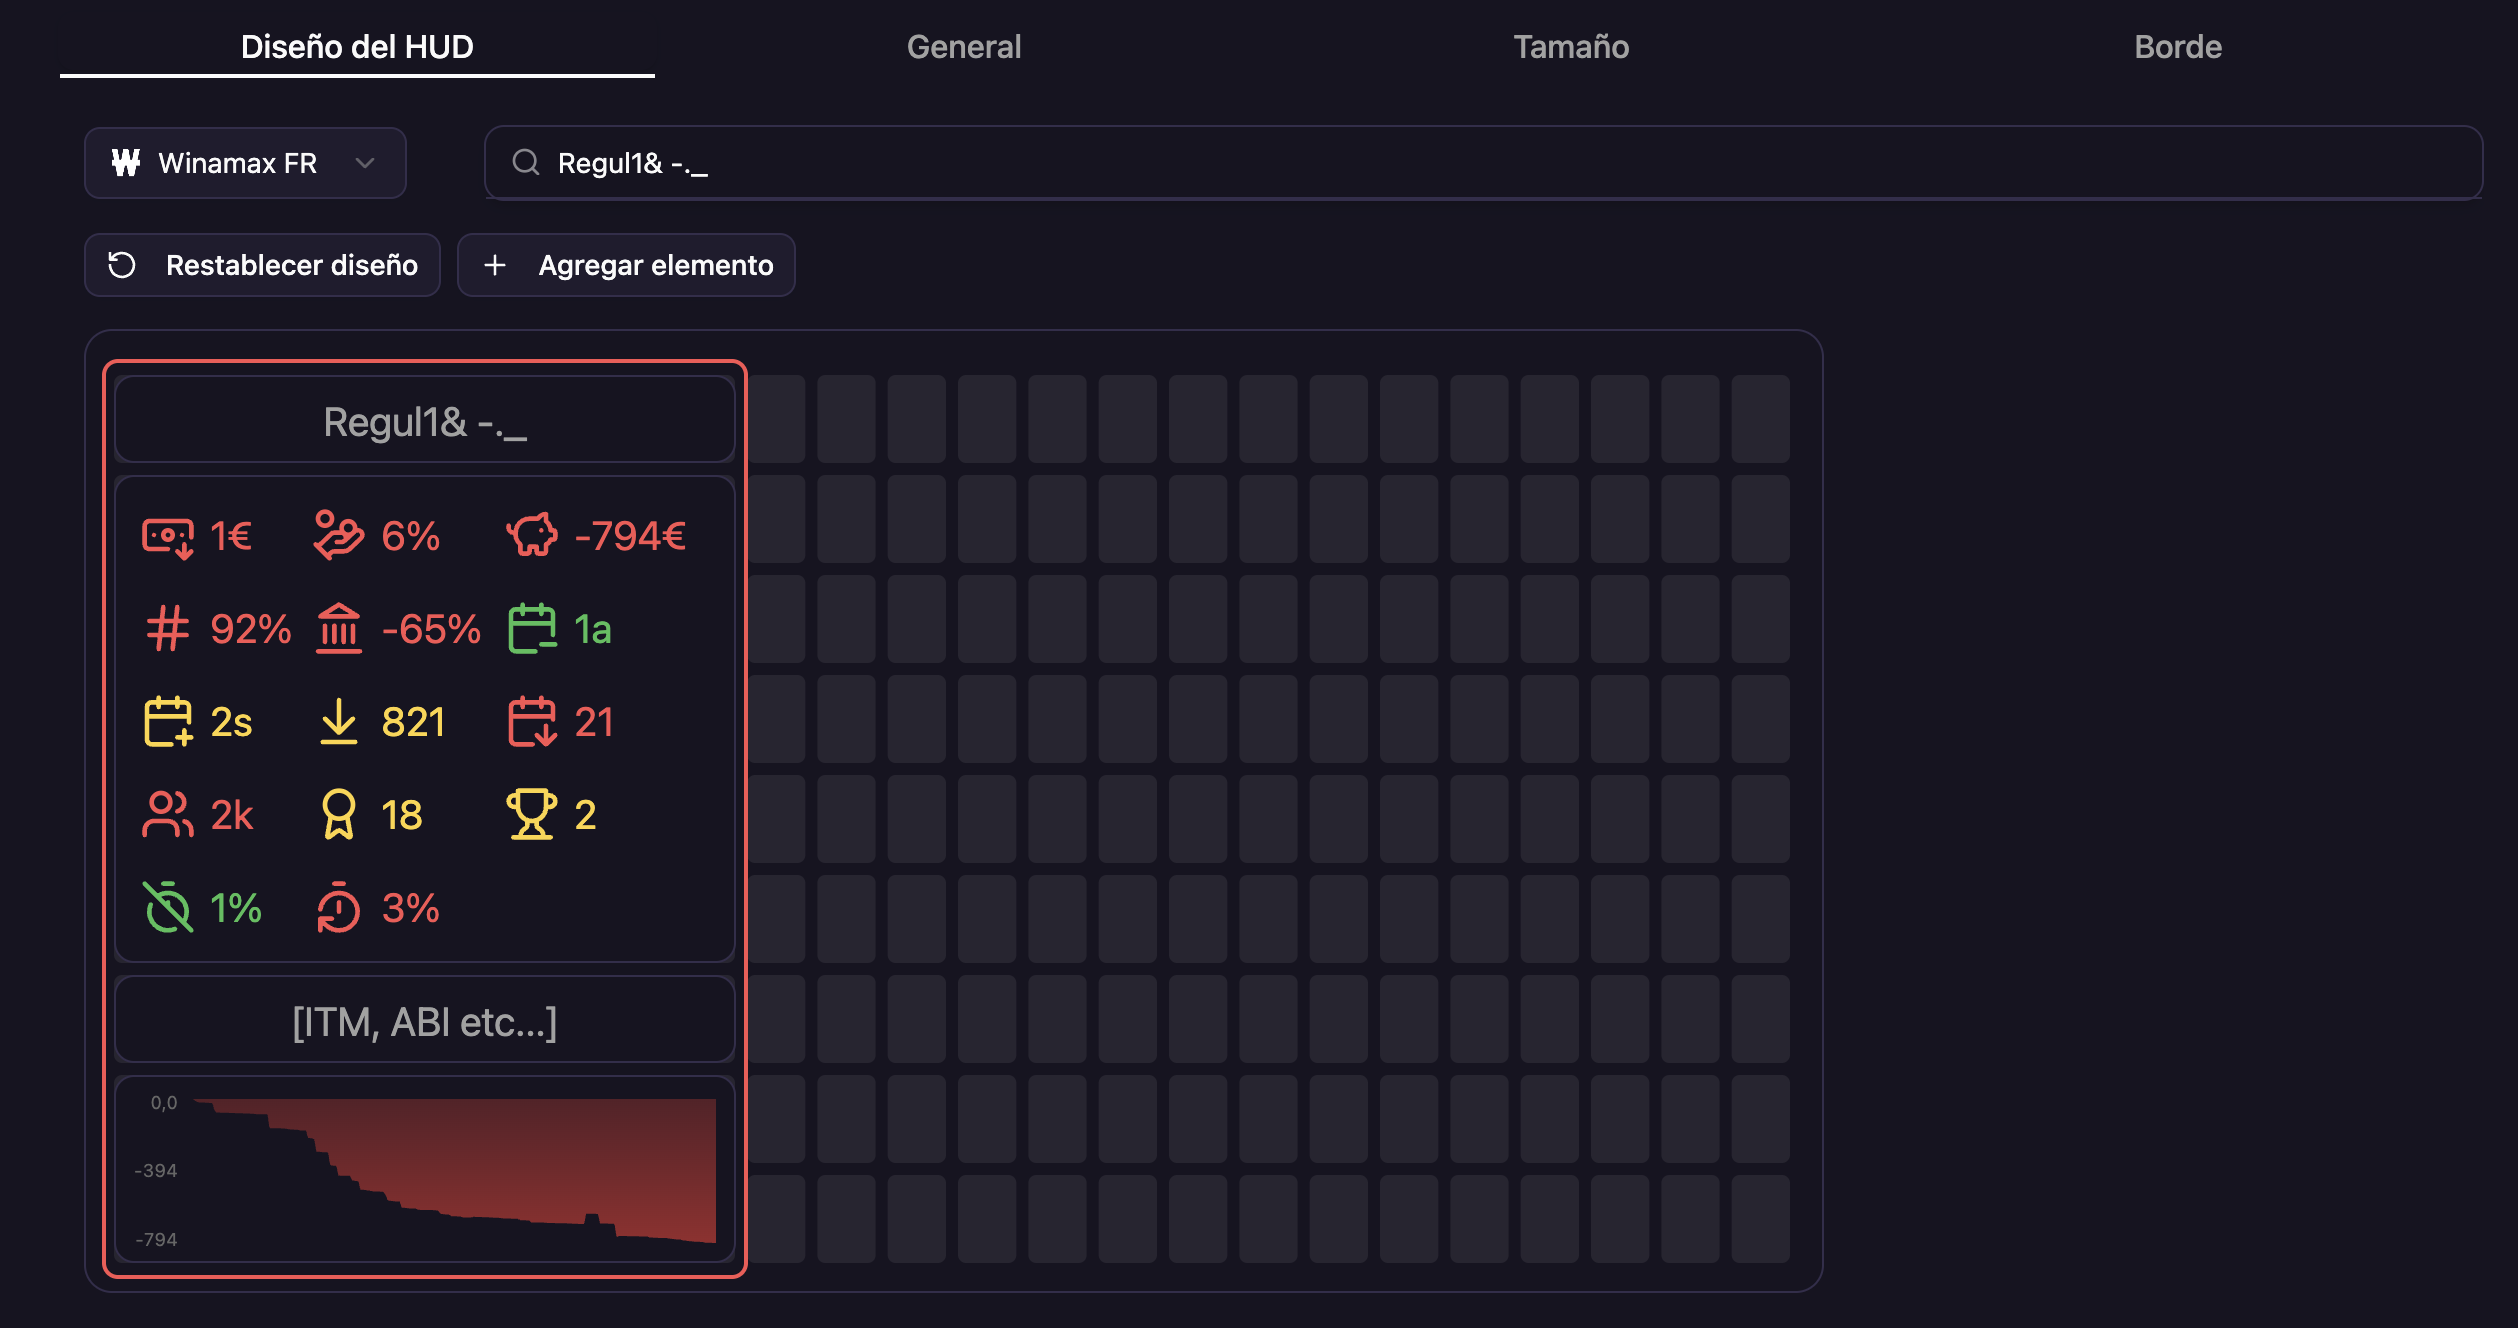Image resolution: width=2518 pixels, height=1328 pixels.
Task: Click the 3% value text
Action: [410, 908]
